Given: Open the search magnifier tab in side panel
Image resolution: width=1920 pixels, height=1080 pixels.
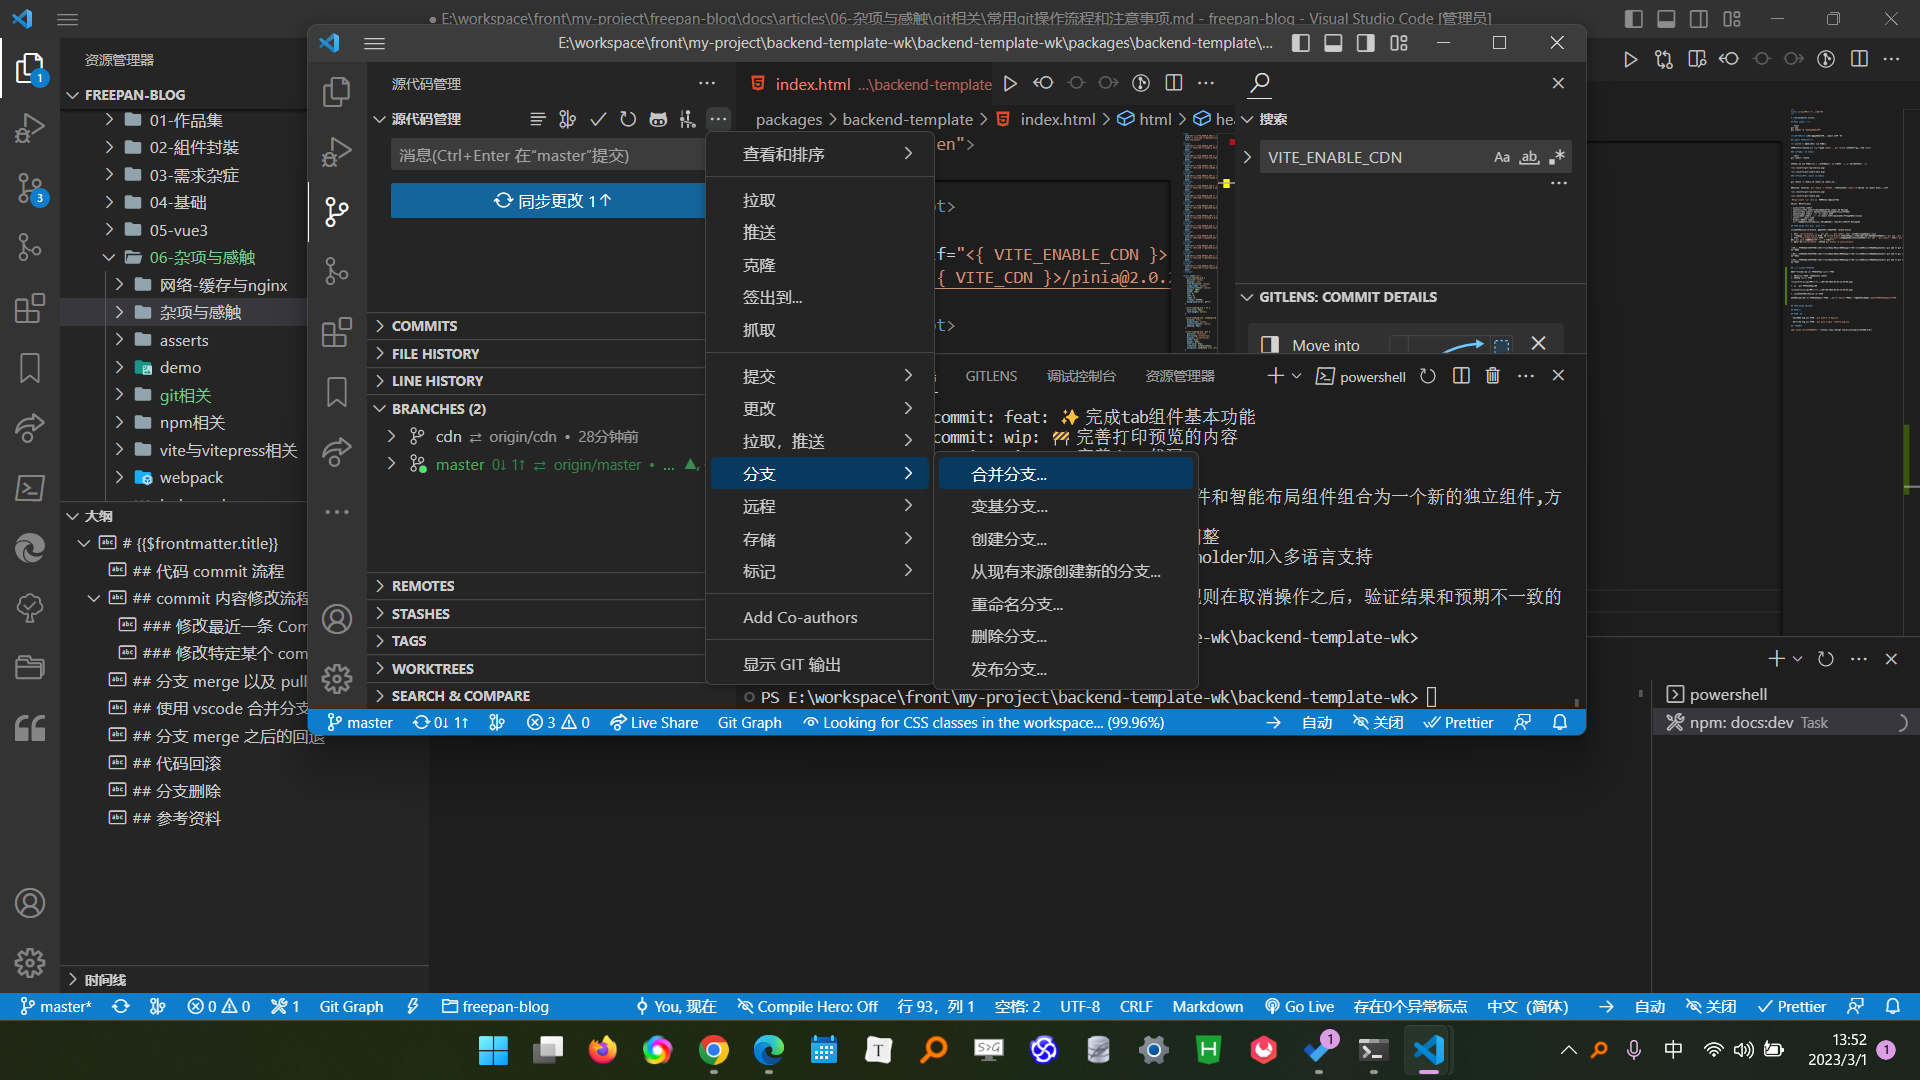Looking at the screenshot, I should click(x=1260, y=83).
